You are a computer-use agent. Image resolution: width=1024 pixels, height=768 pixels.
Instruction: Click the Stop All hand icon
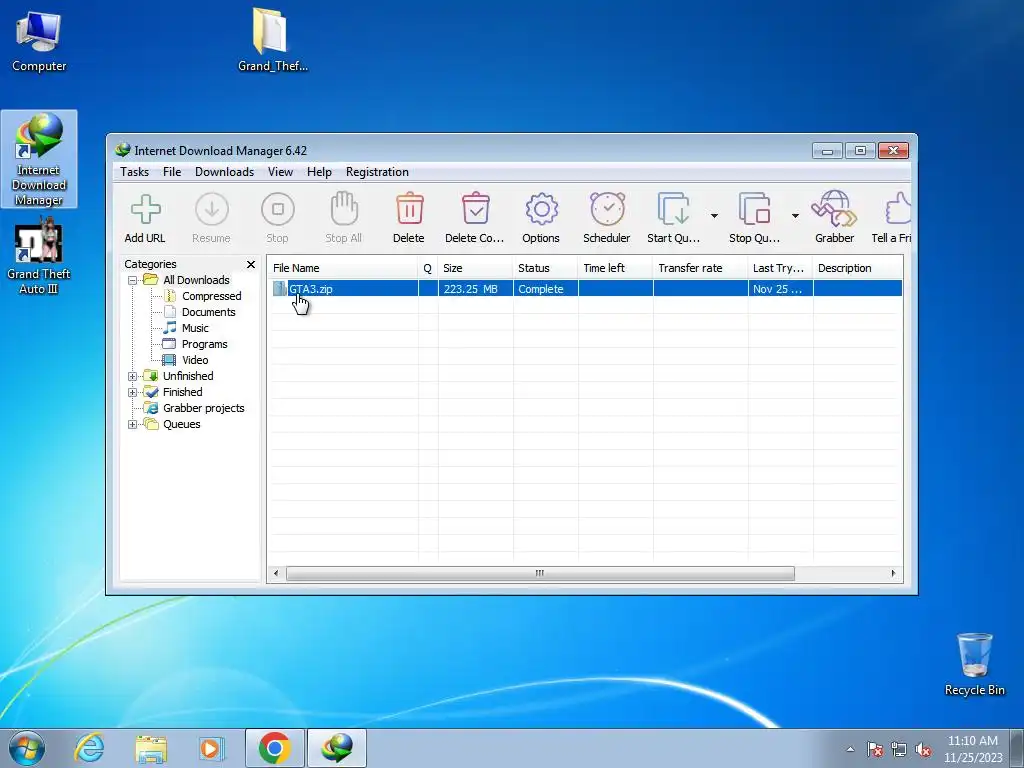344,209
